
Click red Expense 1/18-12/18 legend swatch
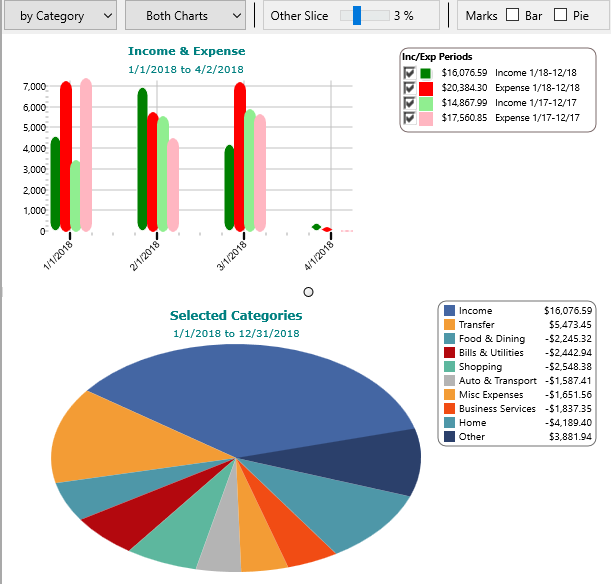coord(426,88)
